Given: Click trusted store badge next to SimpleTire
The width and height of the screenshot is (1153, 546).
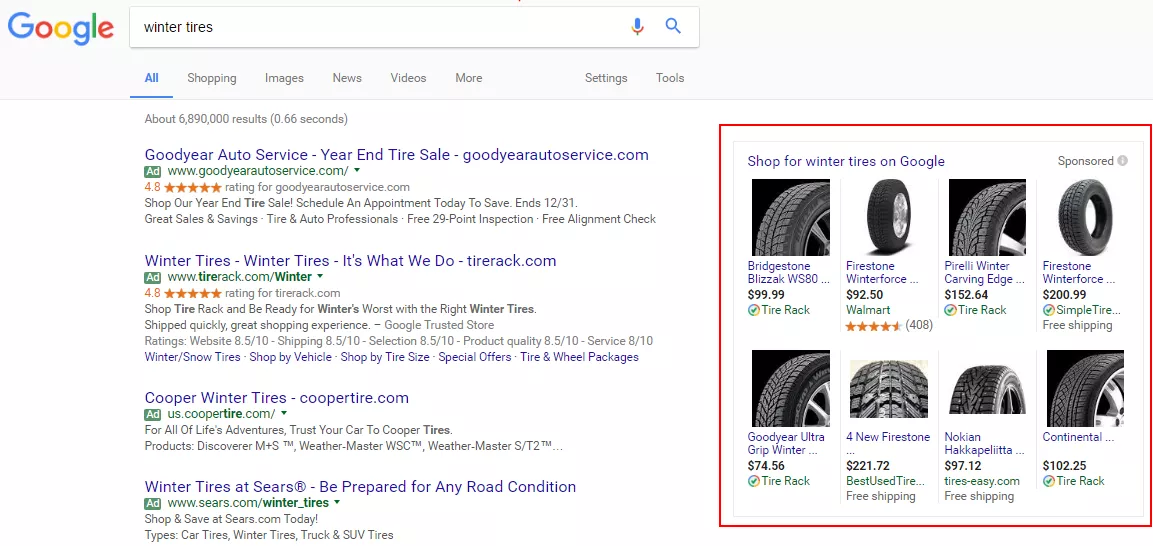Looking at the screenshot, I should click(x=1049, y=310).
